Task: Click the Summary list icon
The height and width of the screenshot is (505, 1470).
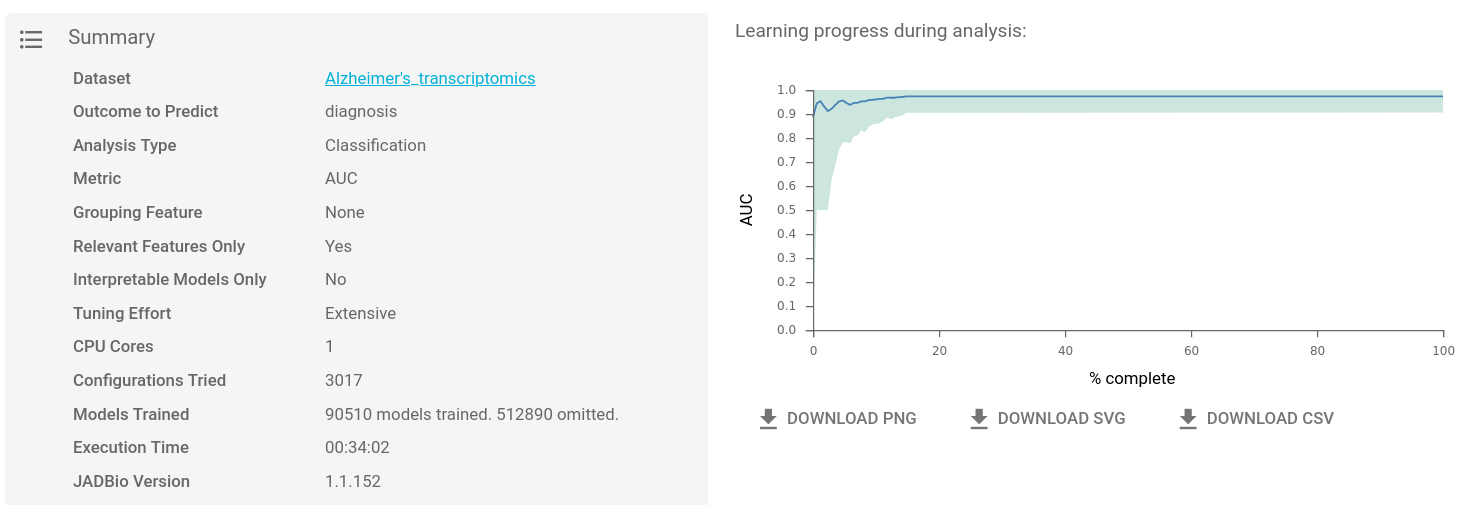Action: (31, 39)
